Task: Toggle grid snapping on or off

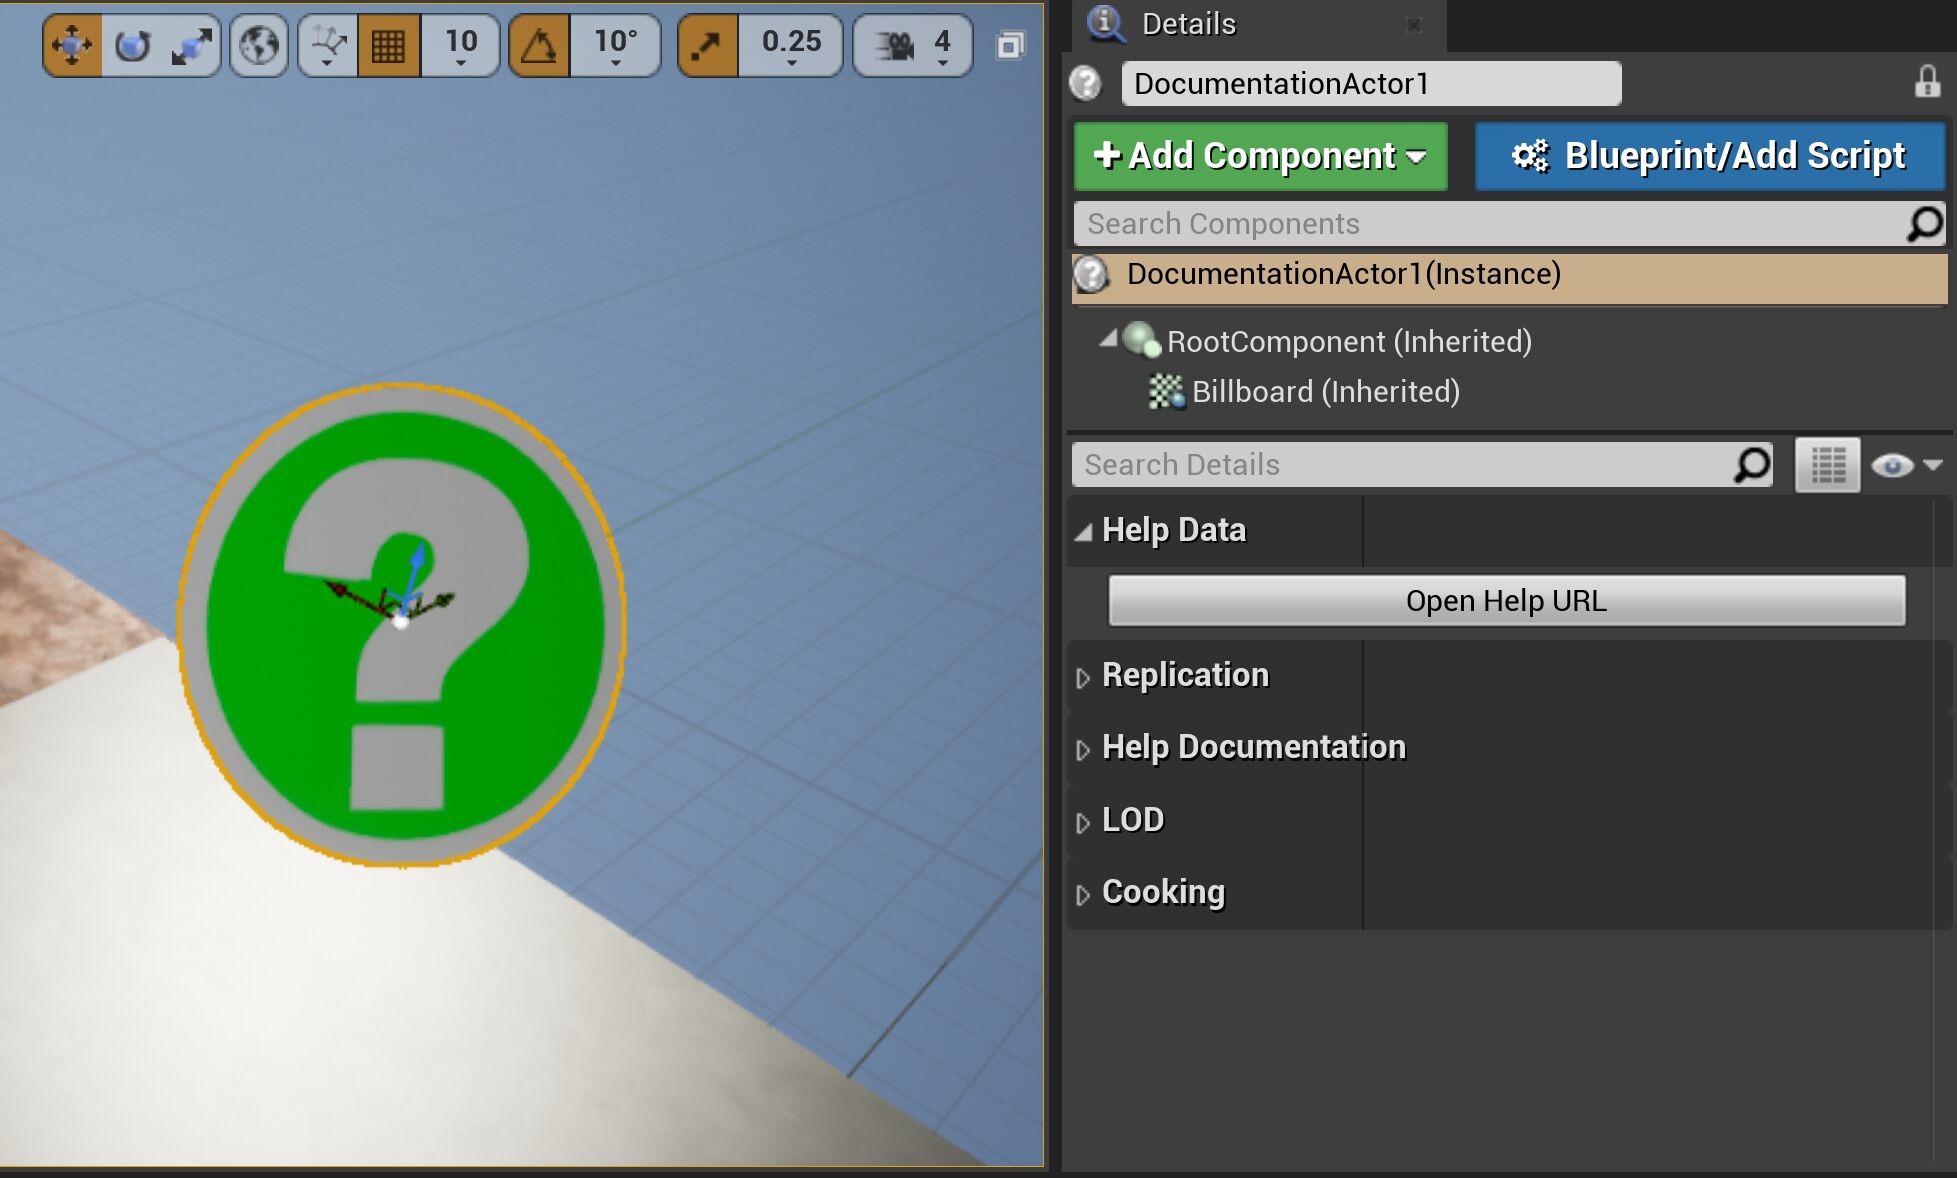Action: point(388,45)
